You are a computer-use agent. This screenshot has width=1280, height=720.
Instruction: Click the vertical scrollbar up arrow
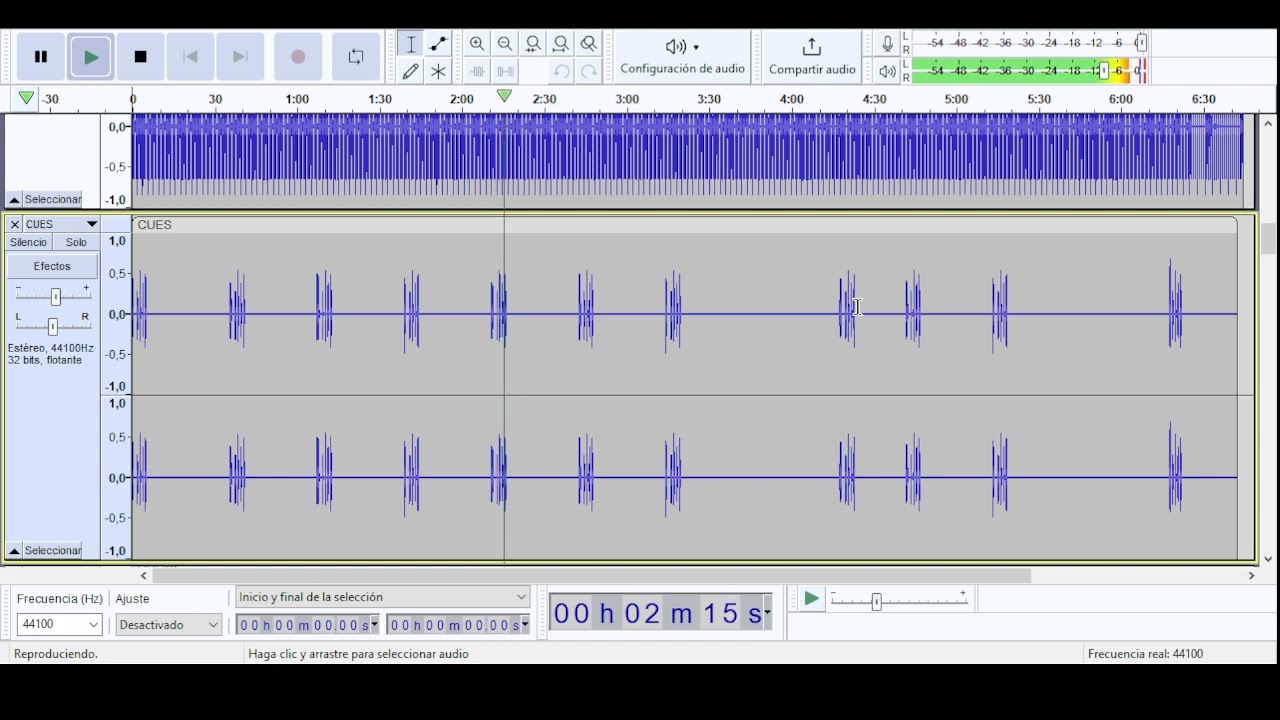coord(1268,123)
